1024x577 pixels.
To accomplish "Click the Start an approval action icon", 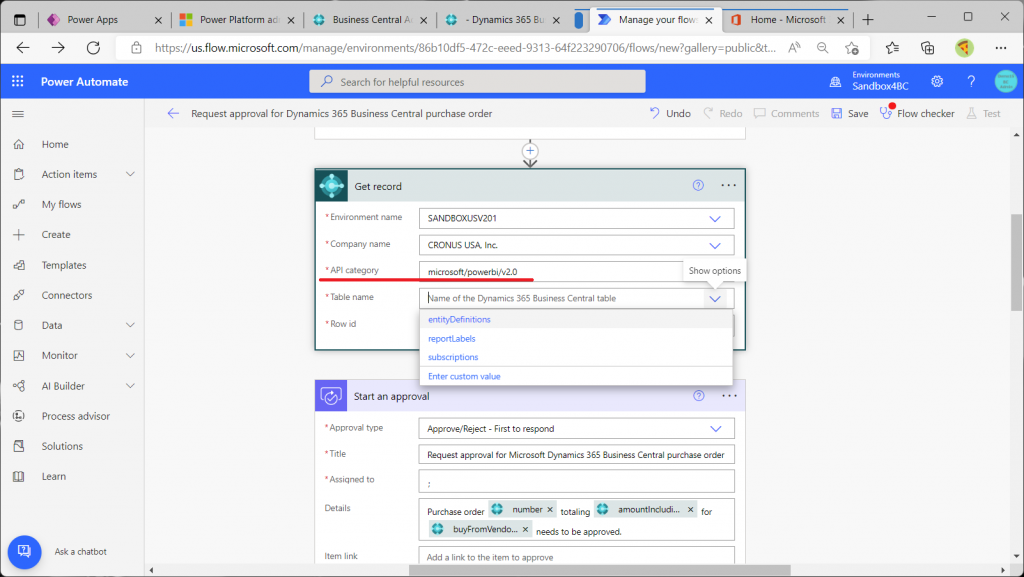I will point(331,396).
